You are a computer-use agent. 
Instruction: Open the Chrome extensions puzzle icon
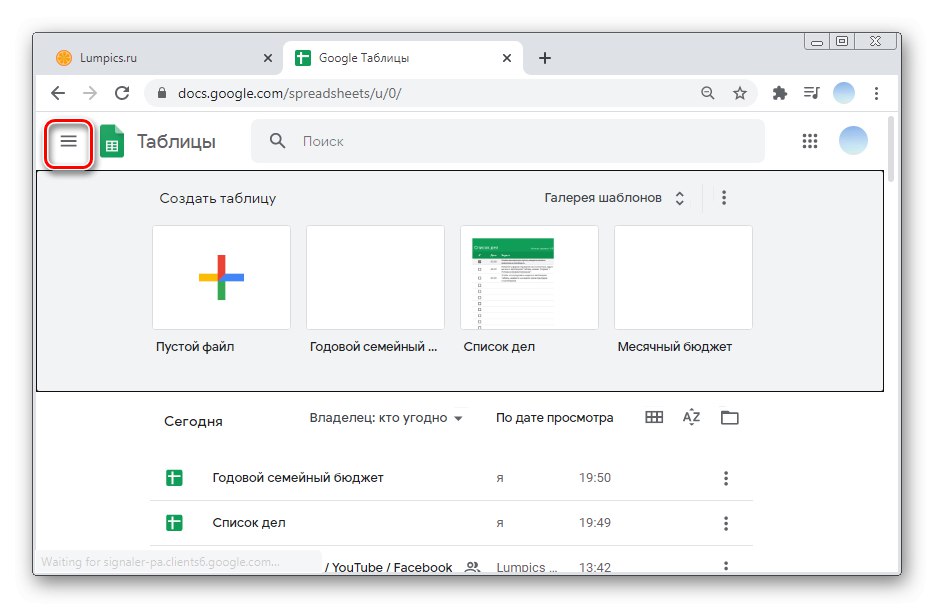[x=780, y=93]
